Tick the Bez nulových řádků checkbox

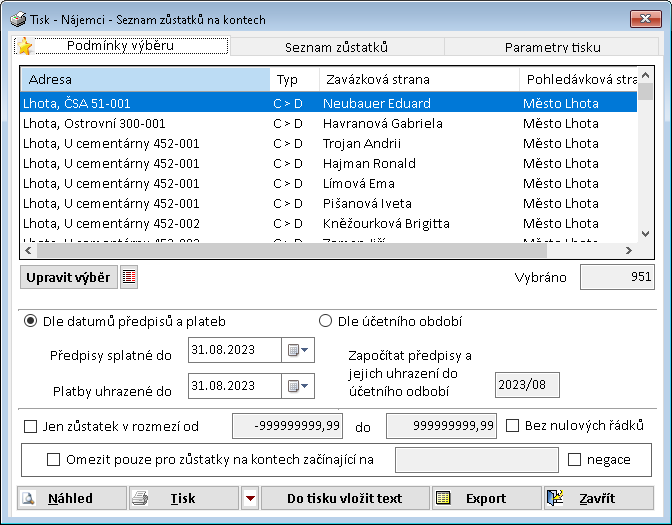click(513, 425)
